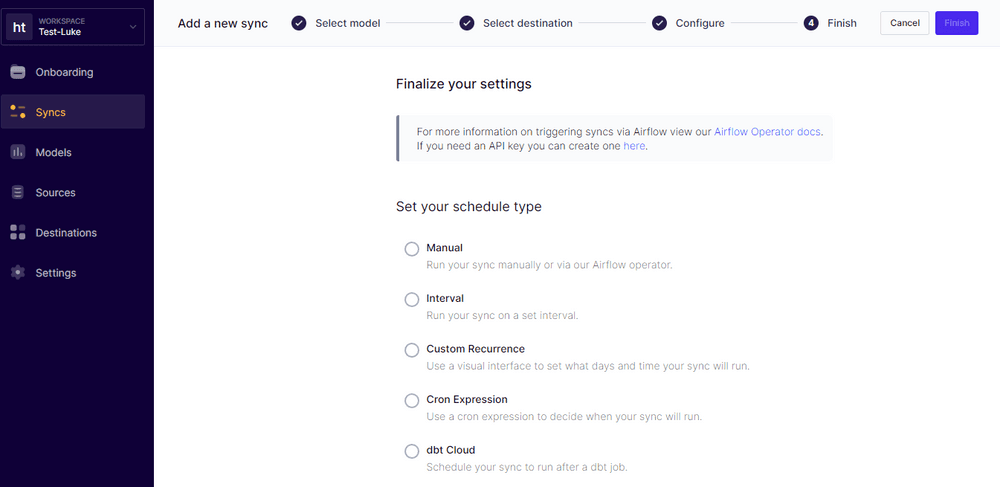
Task: Select Custom Recurrence radio button
Action: 411,350
